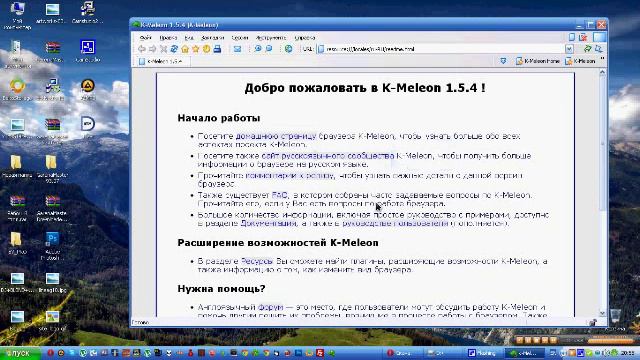The height and width of the screenshot is (360, 640).
Task: Click the taskbar clock showing 20:55
Action: 628,353
